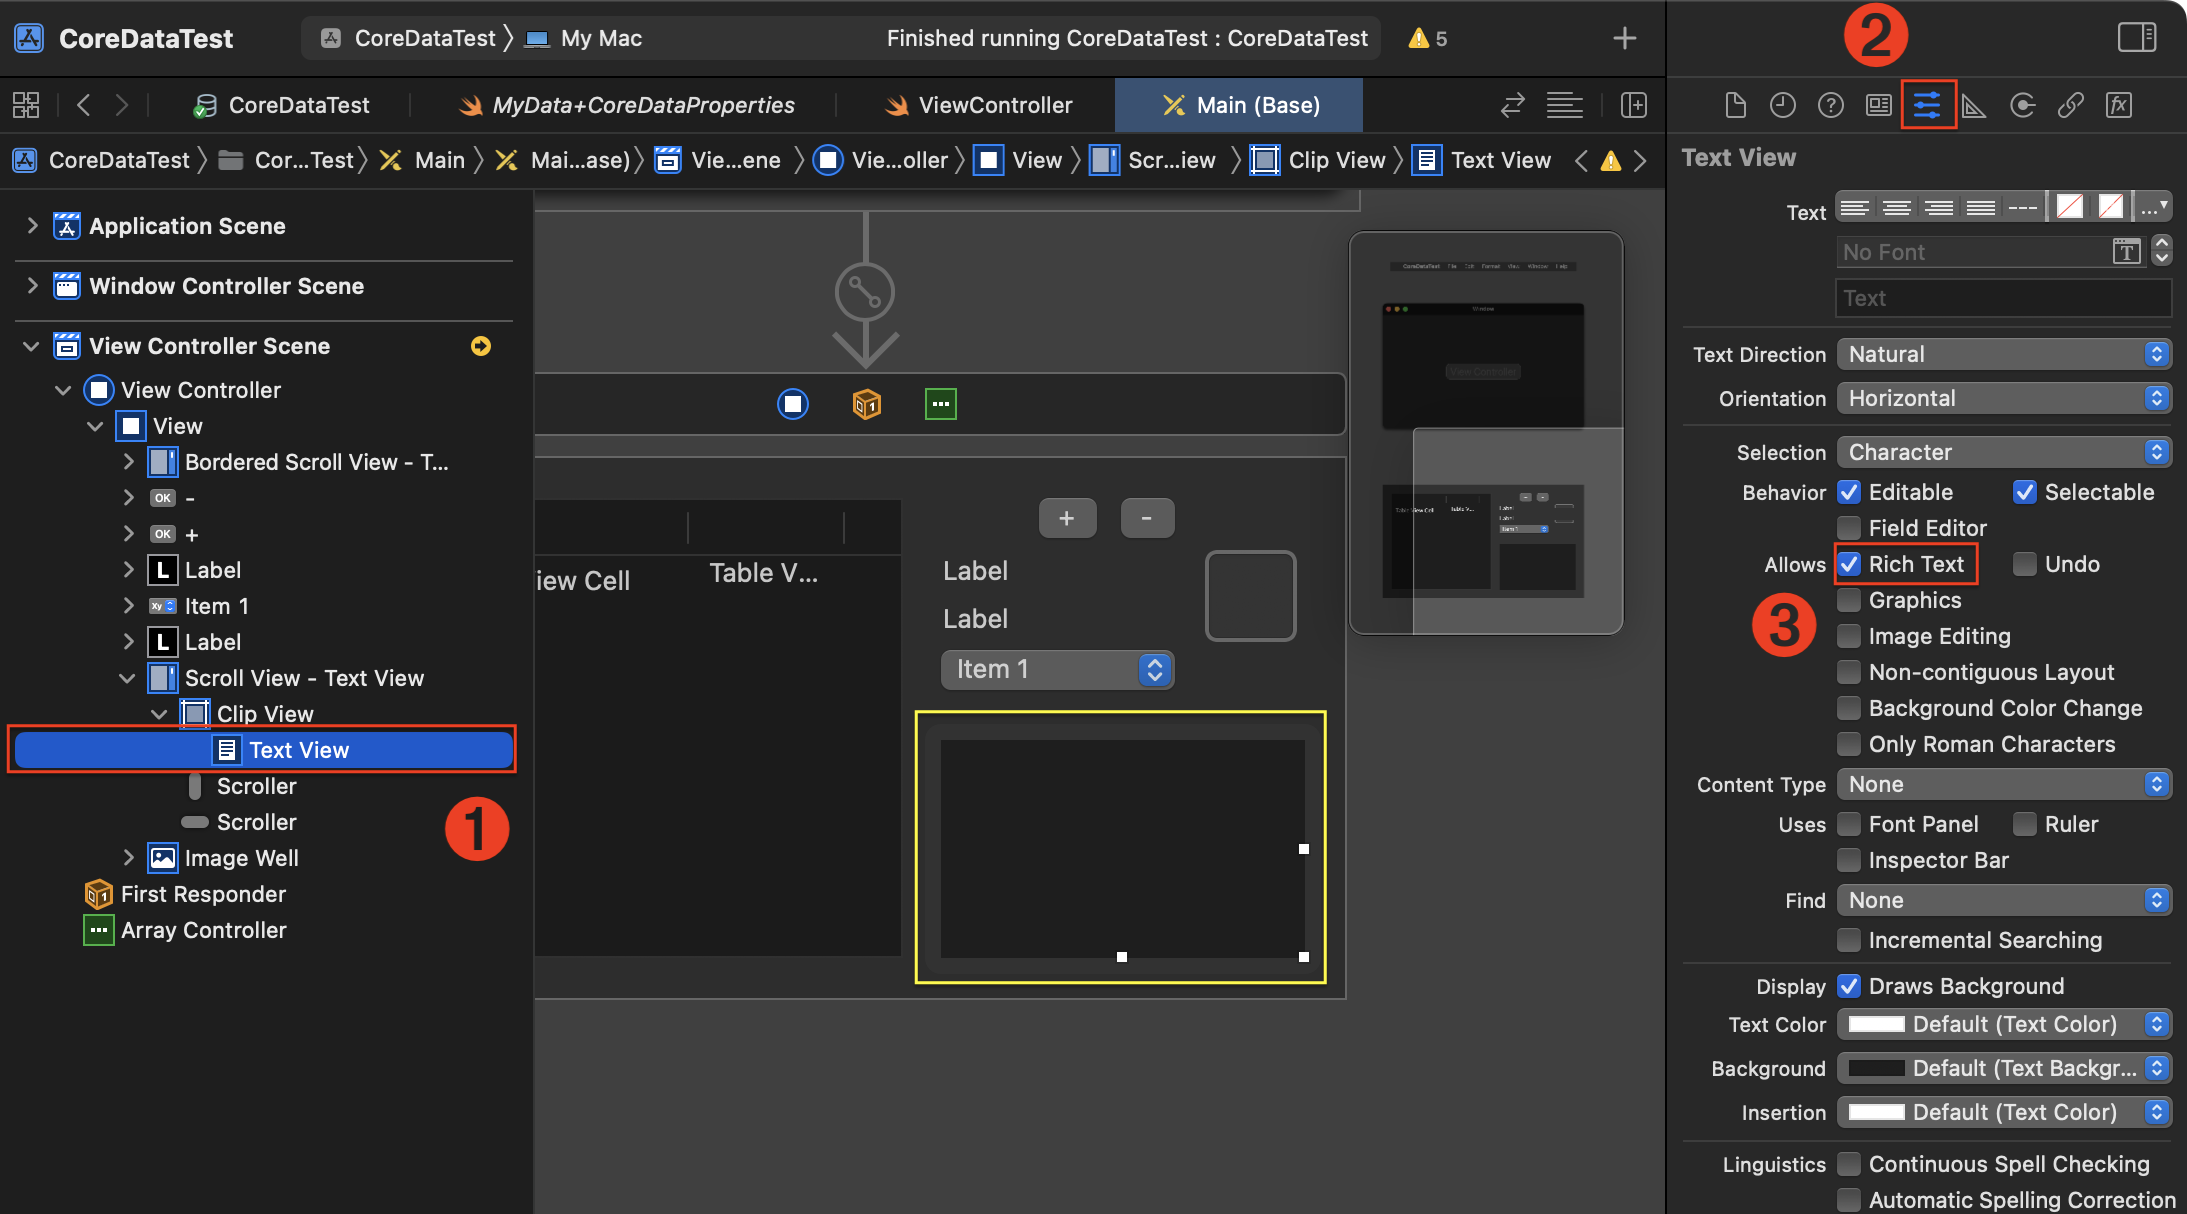Open the Size inspector ruler icon
The height and width of the screenshot is (1214, 2187).
pos(1974,105)
